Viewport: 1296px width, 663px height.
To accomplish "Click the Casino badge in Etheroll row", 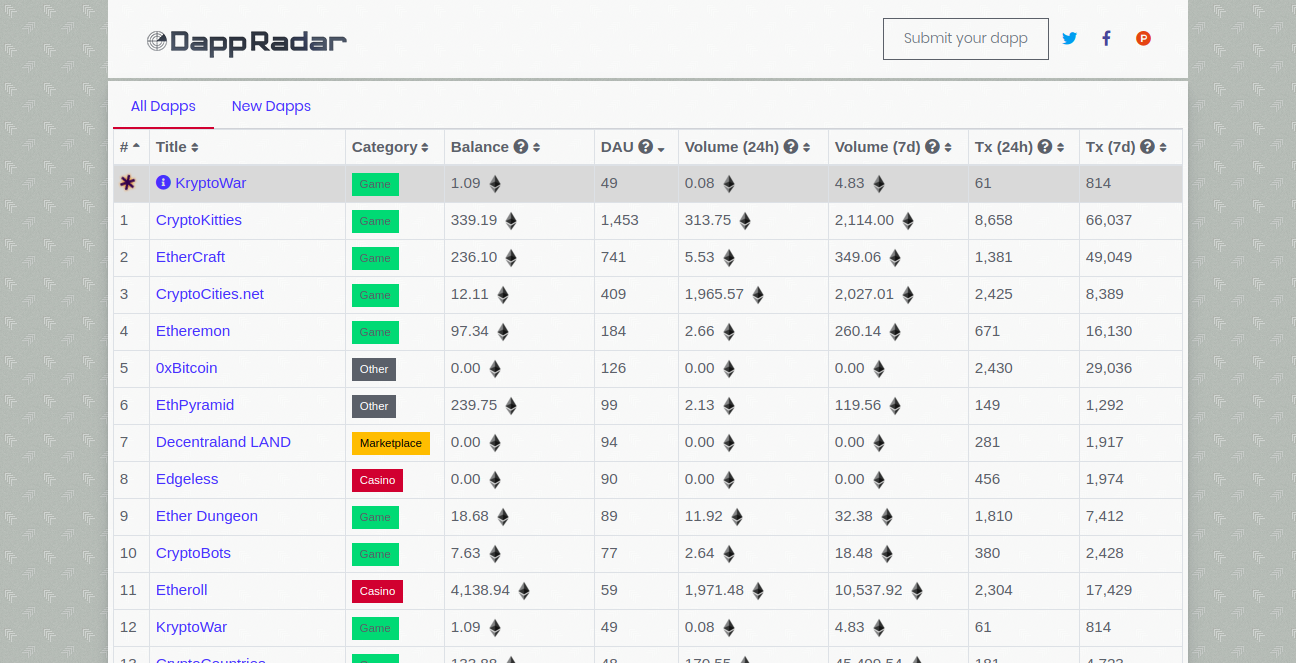I will pos(377,591).
